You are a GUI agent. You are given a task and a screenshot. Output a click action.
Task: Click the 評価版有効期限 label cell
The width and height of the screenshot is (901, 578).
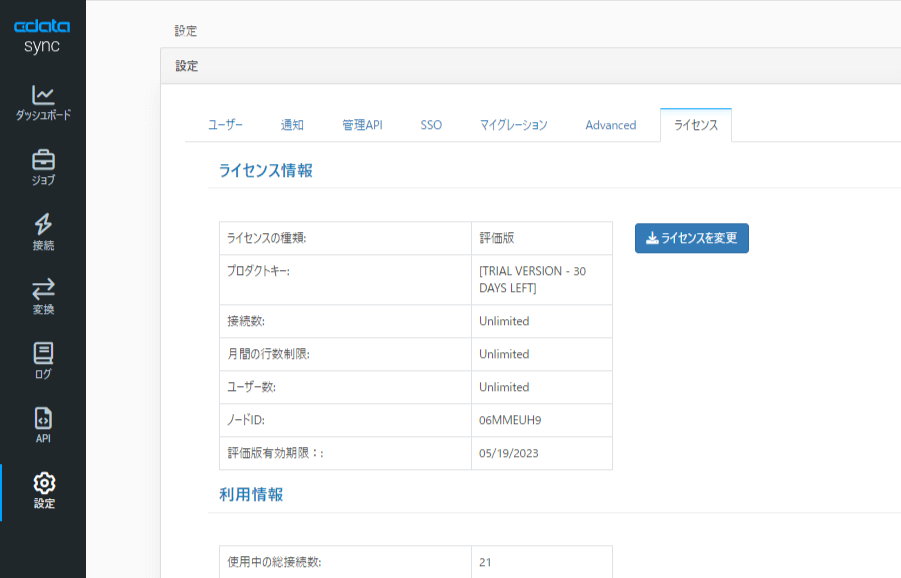(345, 453)
